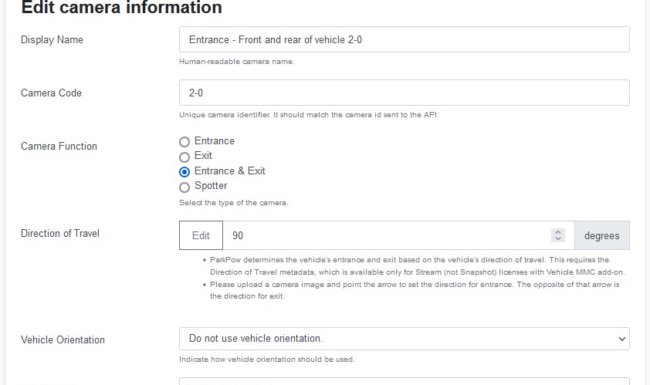Click the partially visible field below Vehicle Orientation

(x=404, y=381)
